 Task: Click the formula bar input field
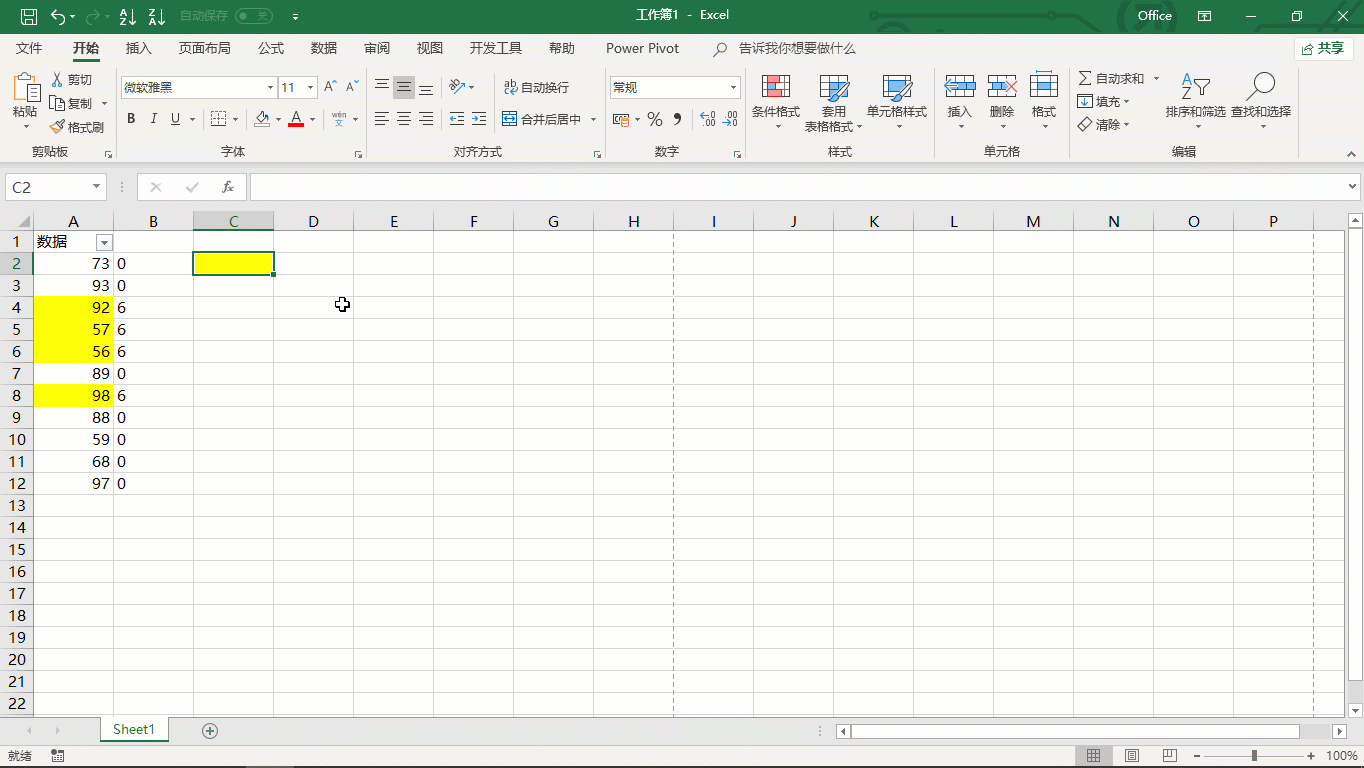[x=796, y=187]
